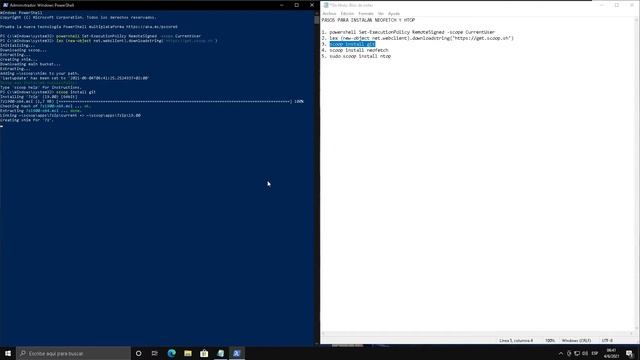Click the line and column indicator in Notepad status bar

[x=516, y=340]
